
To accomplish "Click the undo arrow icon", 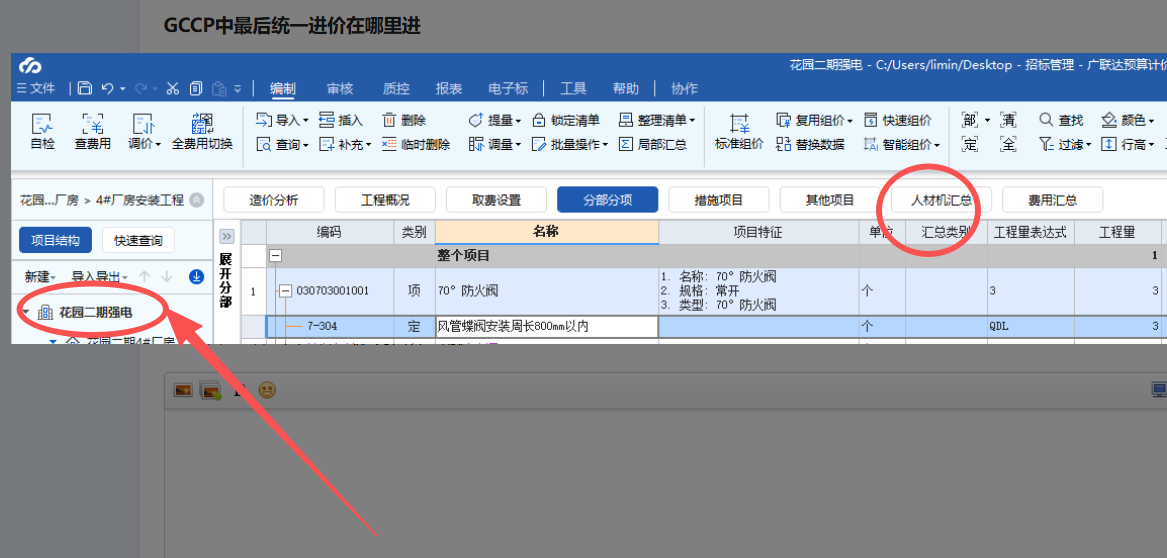I will [x=107, y=89].
